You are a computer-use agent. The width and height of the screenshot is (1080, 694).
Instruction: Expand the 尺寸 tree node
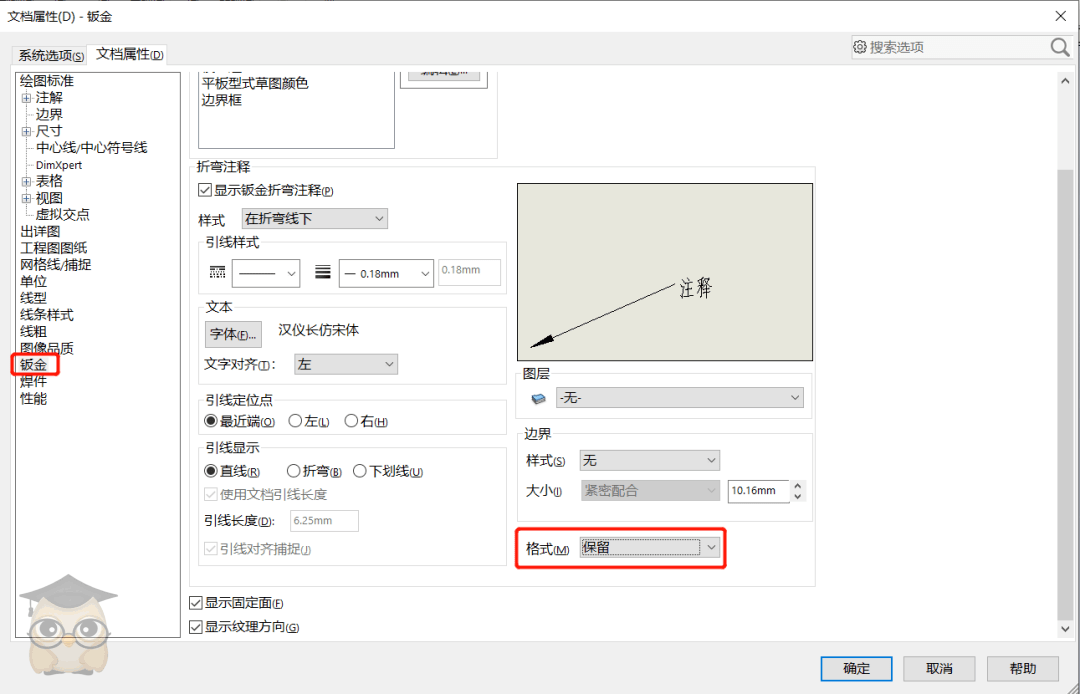coord(26,131)
